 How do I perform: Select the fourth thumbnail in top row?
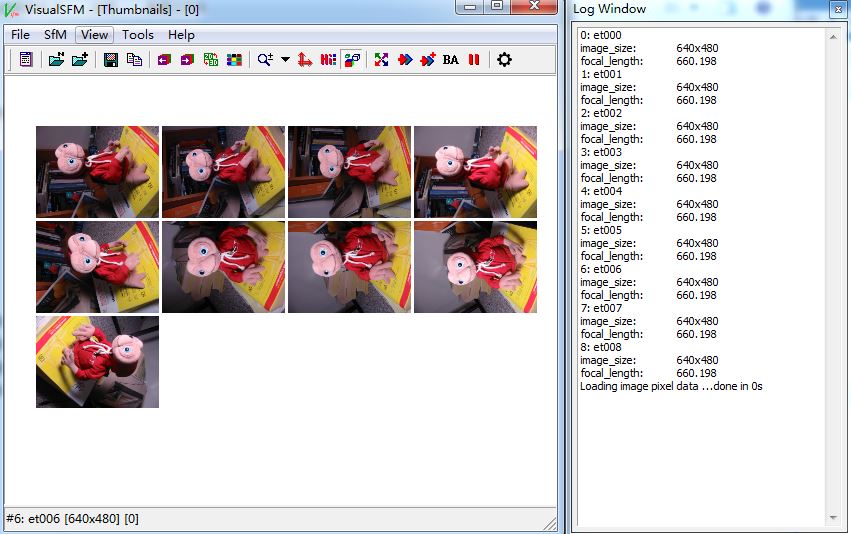coord(475,172)
